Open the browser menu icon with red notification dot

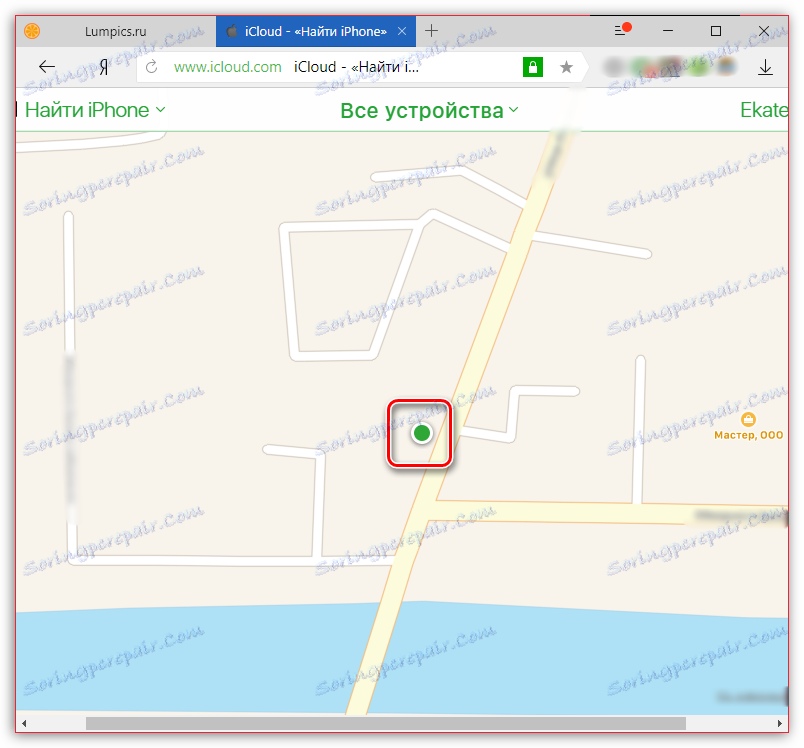pyautogui.click(x=622, y=29)
